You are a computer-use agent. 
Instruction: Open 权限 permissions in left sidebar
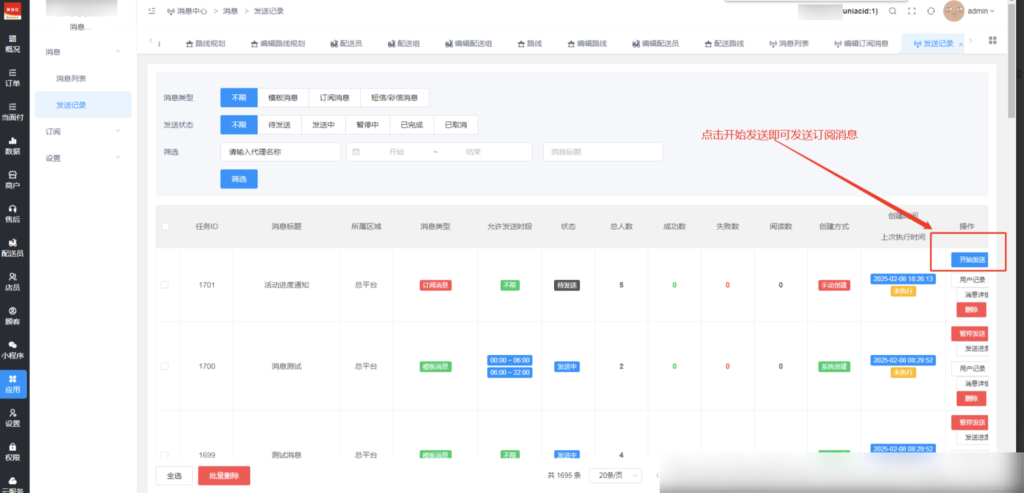(x=12, y=452)
